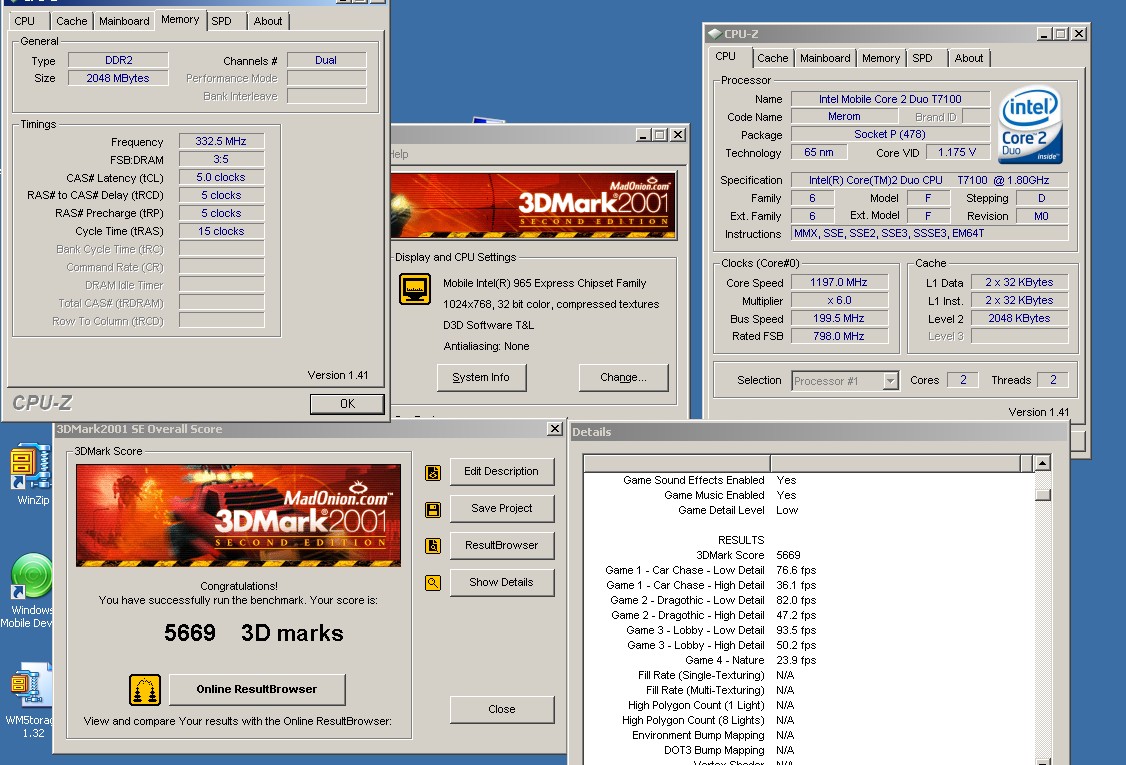
Task: Click the Code Name Merom field
Action: tap(844, 116)
